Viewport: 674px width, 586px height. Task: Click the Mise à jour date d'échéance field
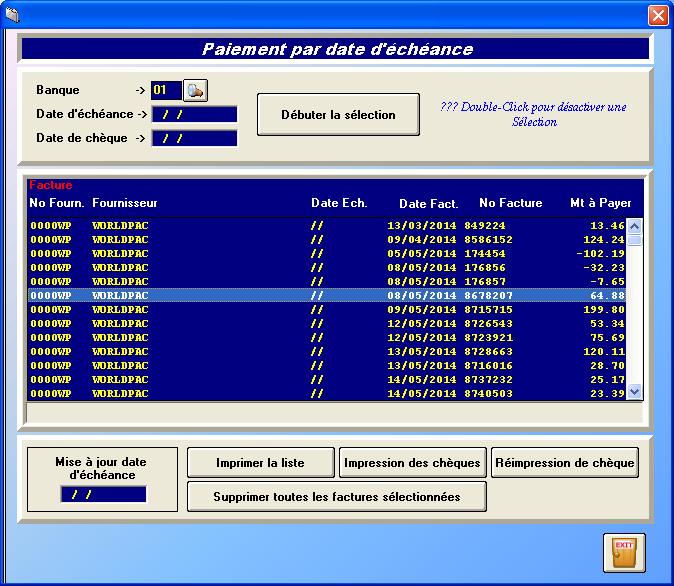click(x=103, y=494)
